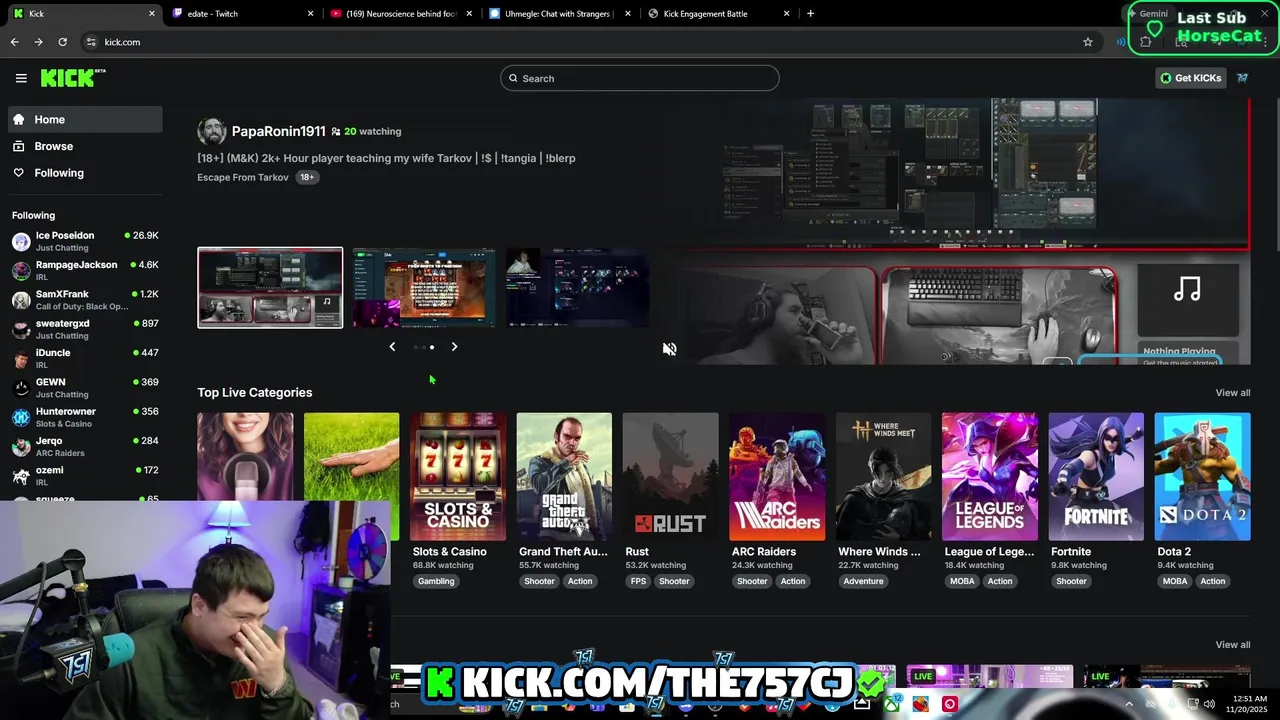The image size is (1280, 720).
Task: Unmute the featured stream preview
Action: tap(669, 349)
